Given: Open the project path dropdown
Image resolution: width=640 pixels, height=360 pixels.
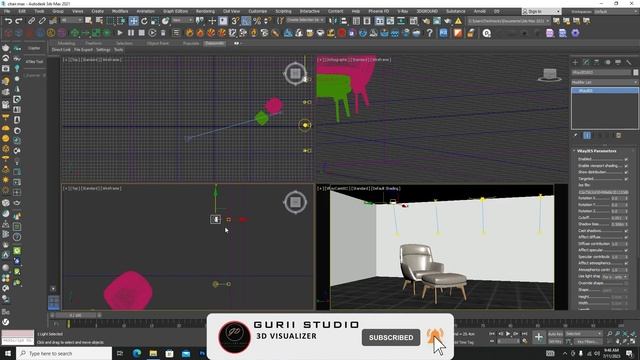Looking at the screenshot, I should point(509,20).
